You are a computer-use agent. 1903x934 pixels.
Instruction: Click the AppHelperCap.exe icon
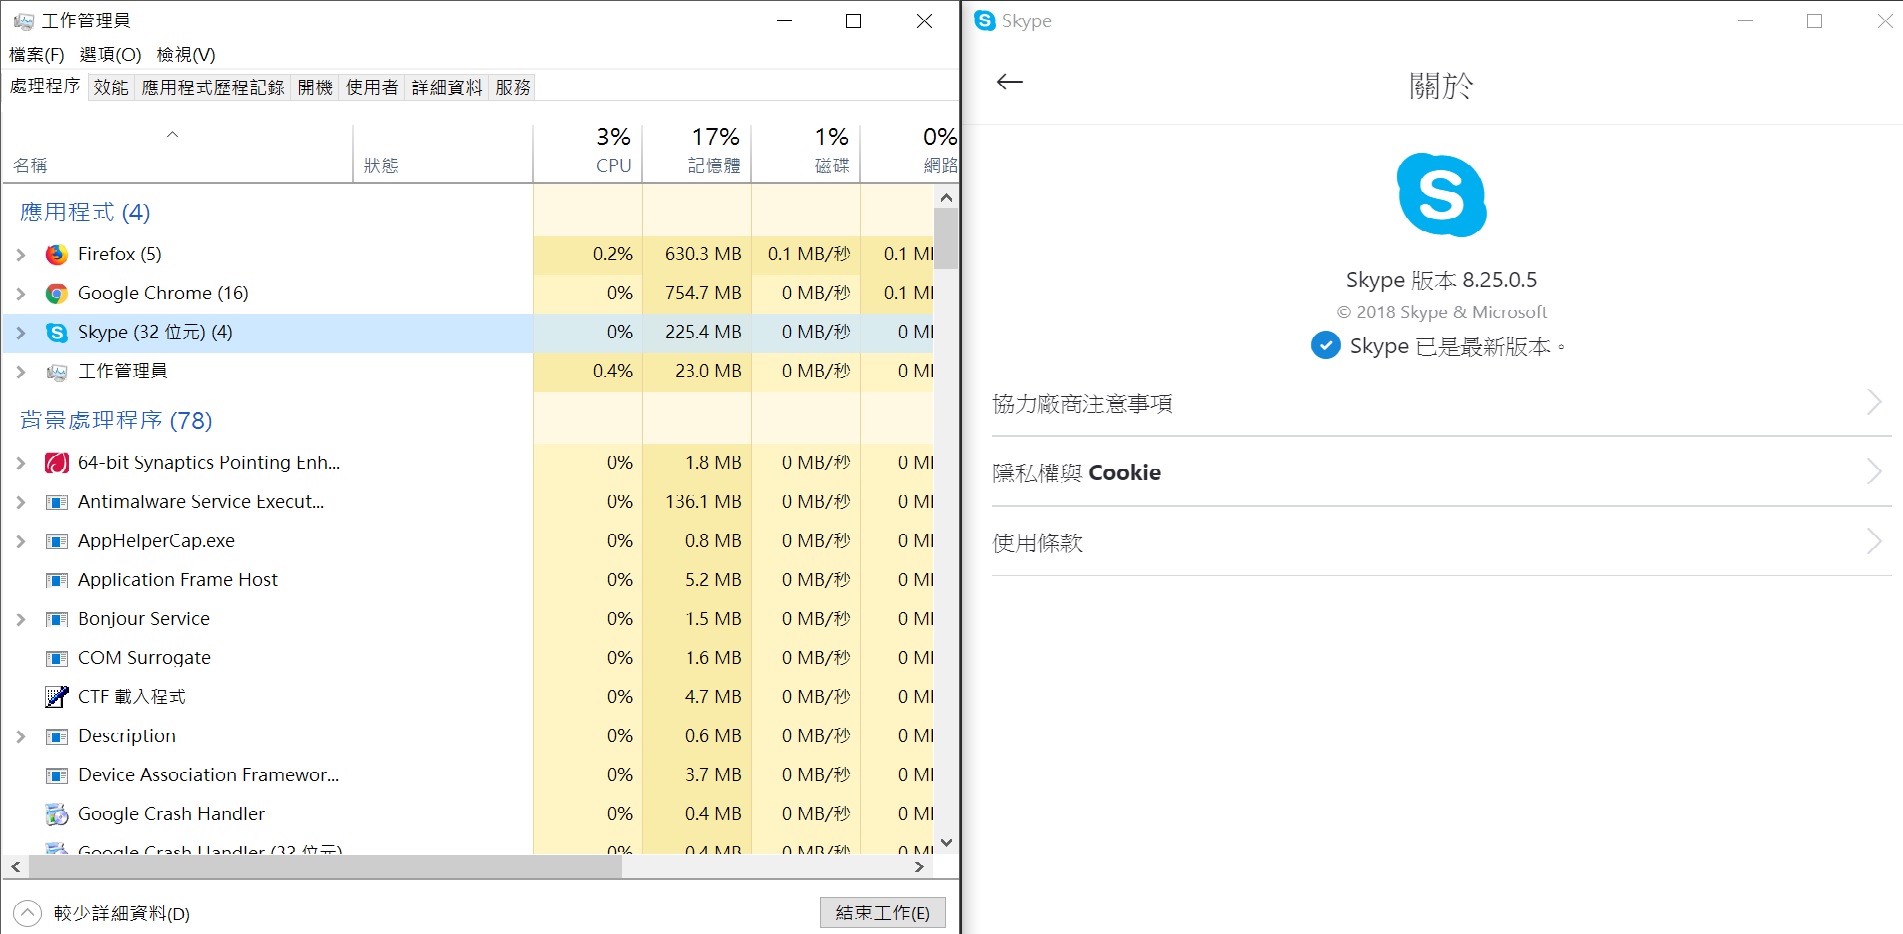57,541
